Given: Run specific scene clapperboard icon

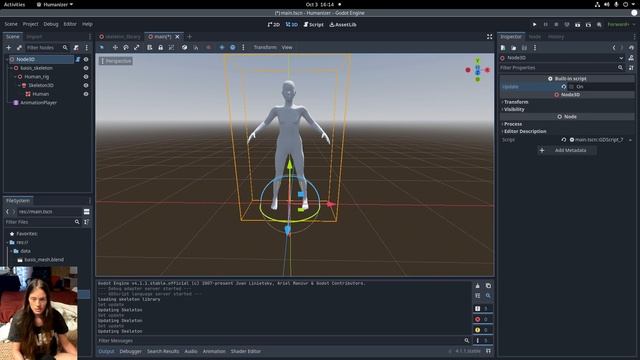Looking at the screenshot, I should (588, 24).
